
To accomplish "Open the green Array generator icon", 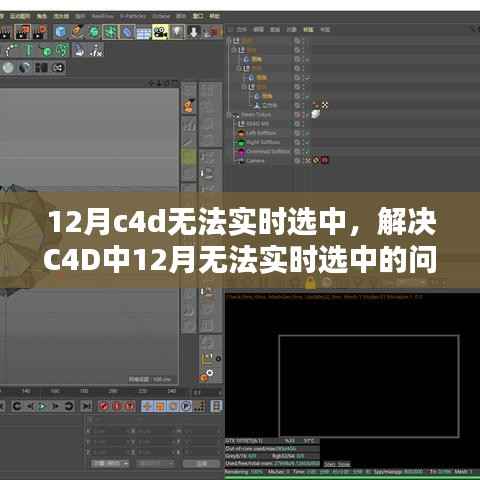I will (110, 32).
